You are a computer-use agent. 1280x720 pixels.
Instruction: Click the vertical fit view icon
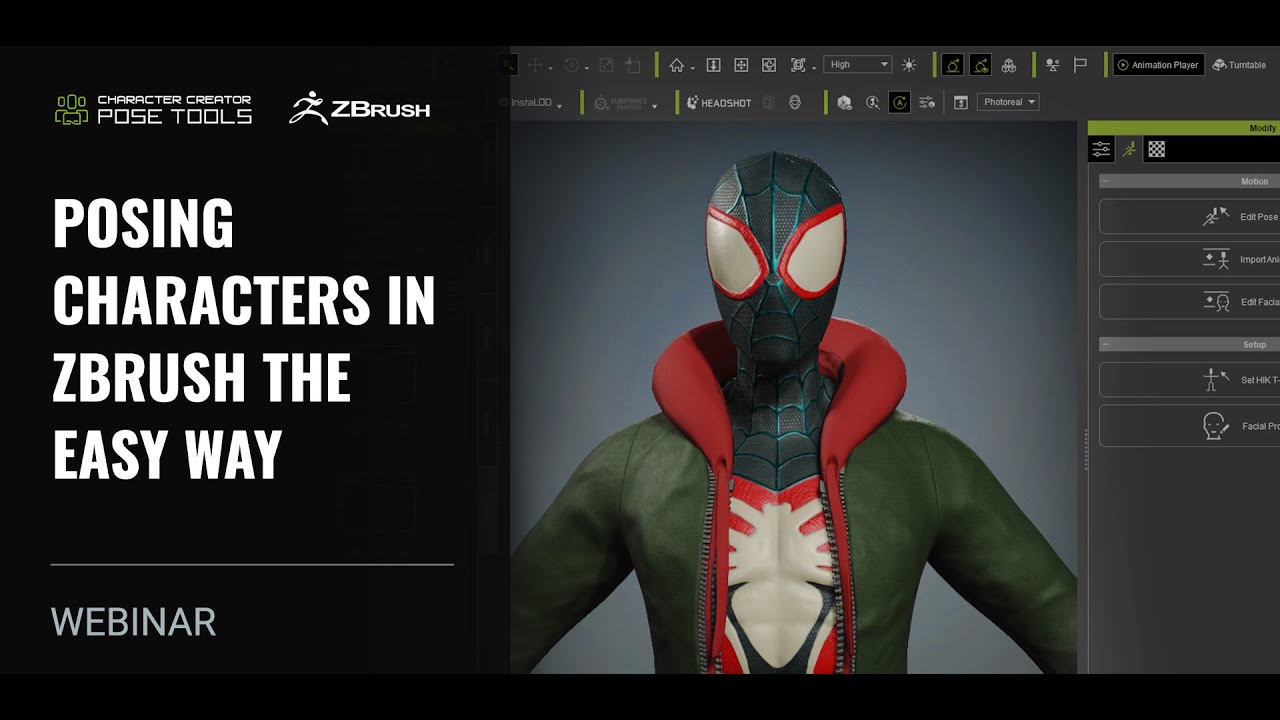pos(713,65)
